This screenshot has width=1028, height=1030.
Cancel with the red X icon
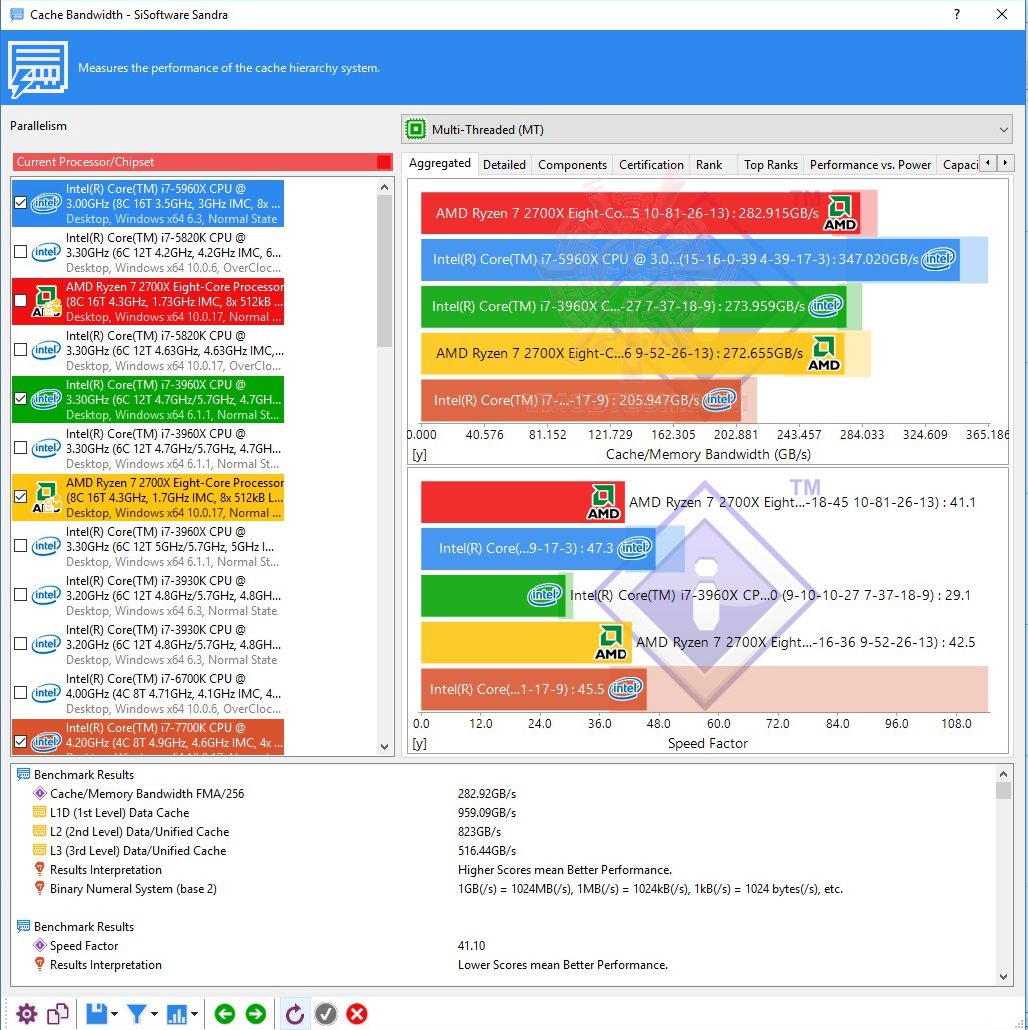(x=357, y=1014)
